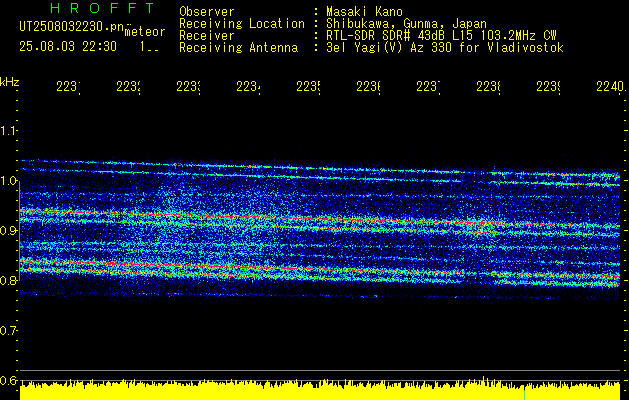Screen dimensions: 629x400
Task: Click the HROFFT title text
Action: tap(102, 8)
